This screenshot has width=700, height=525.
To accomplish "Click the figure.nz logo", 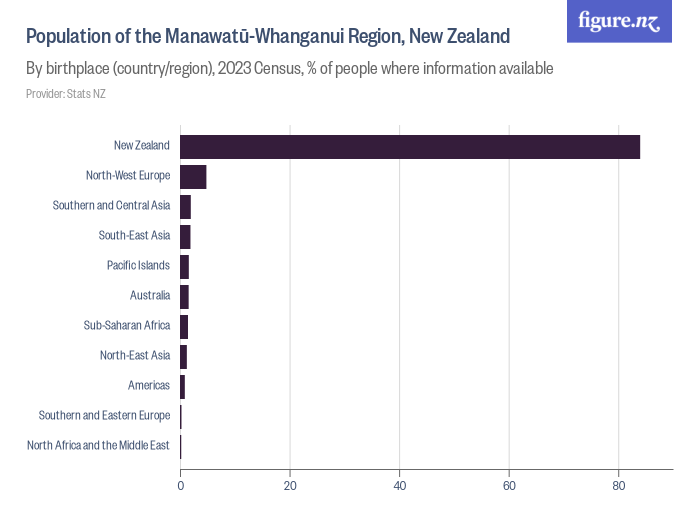I will pos(619,21).
